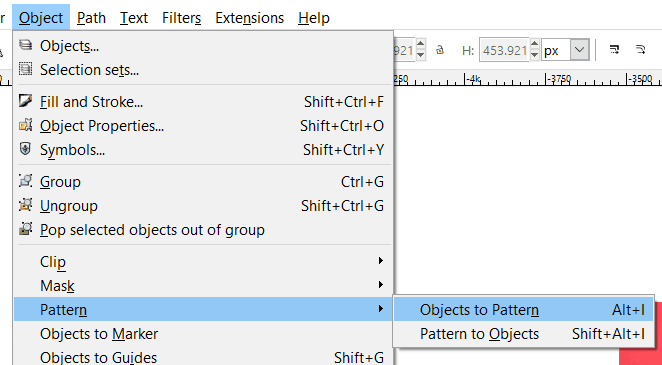Increase width with up stepper arrow

[420, 44]
